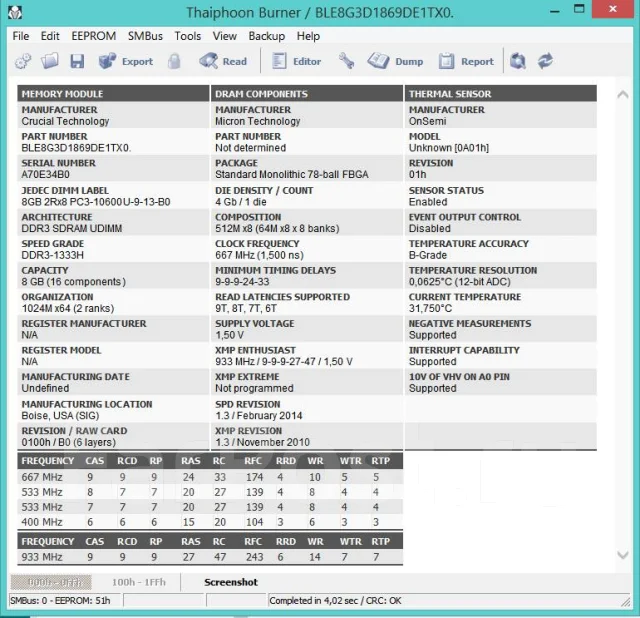Click the padlock write-protection icon
Viewport: 640px width, 618px height.
174,62
